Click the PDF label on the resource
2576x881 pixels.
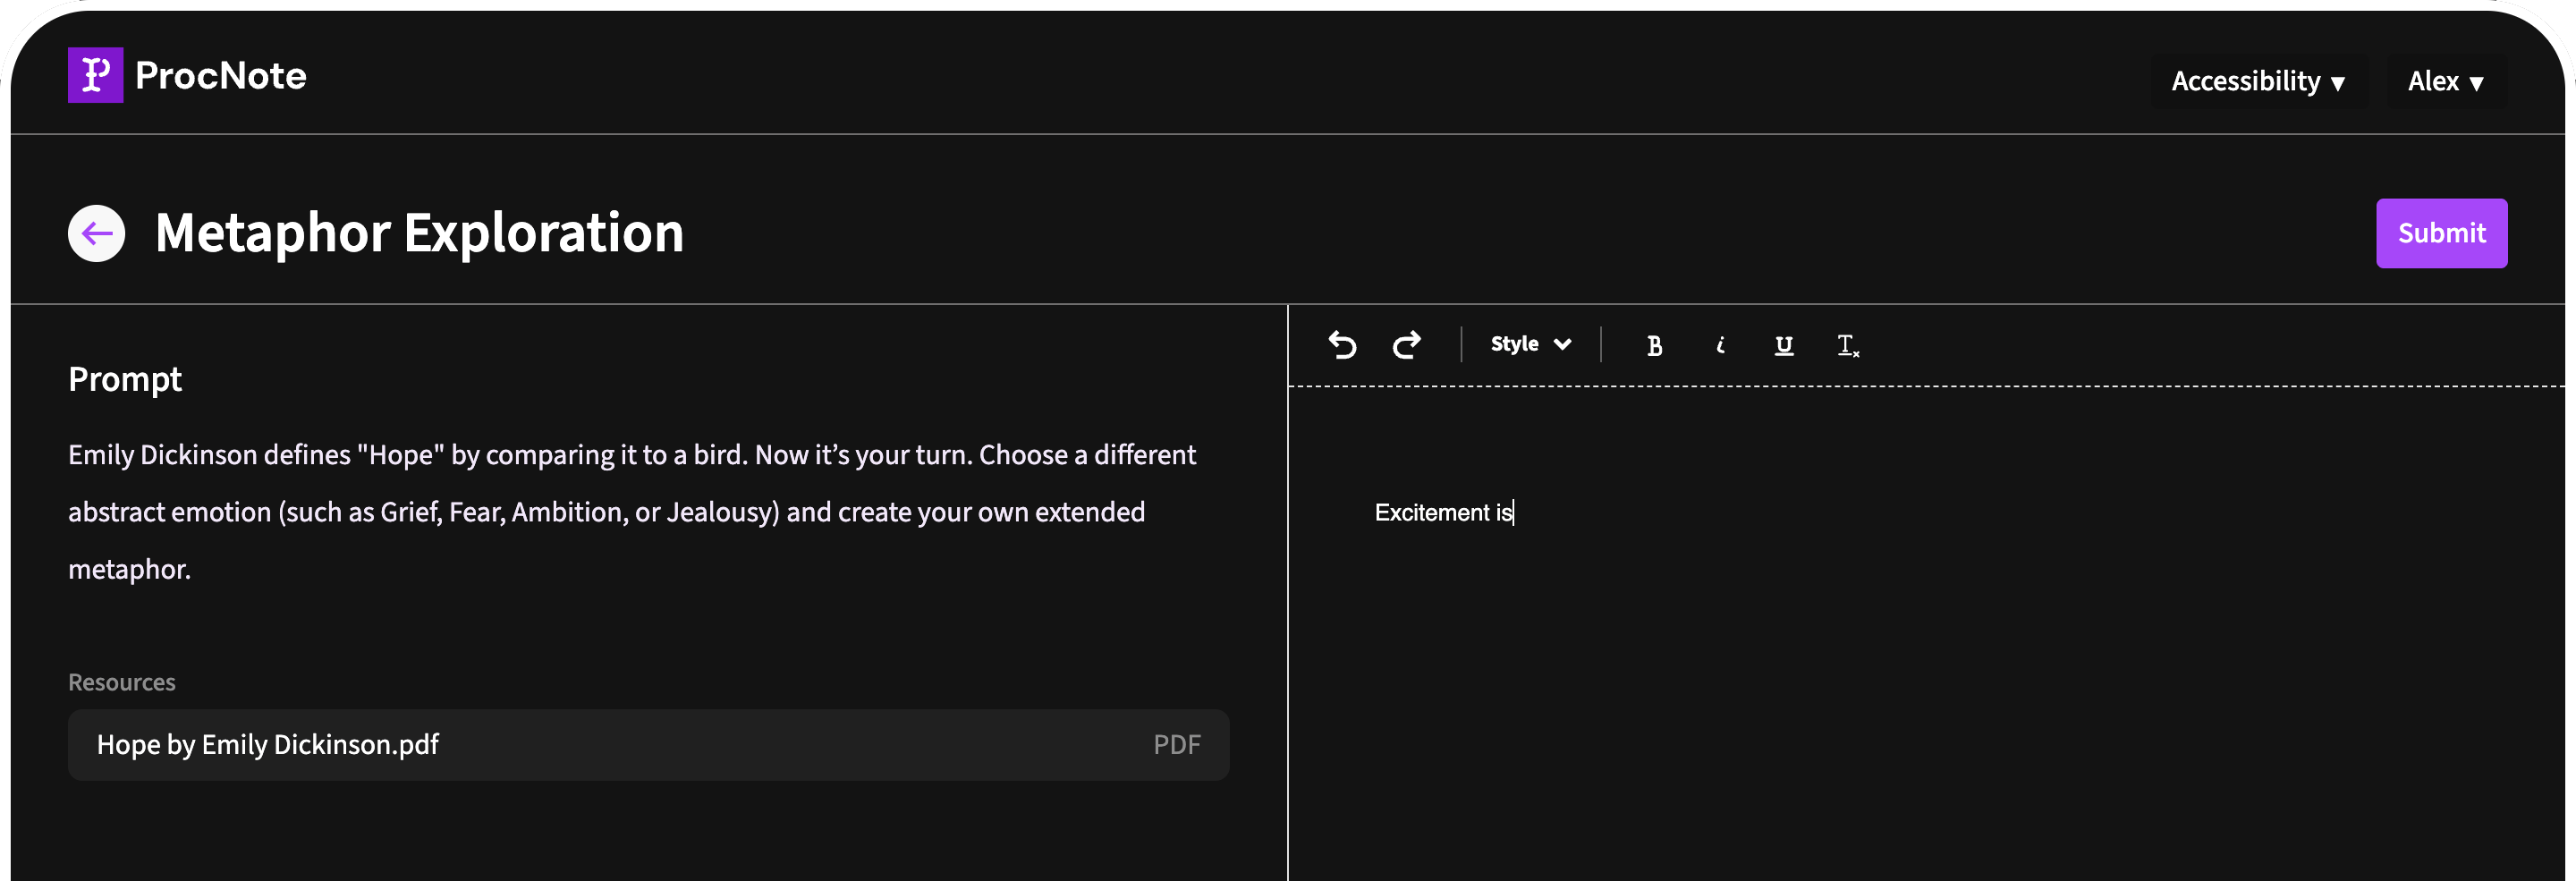(1177, 745)
